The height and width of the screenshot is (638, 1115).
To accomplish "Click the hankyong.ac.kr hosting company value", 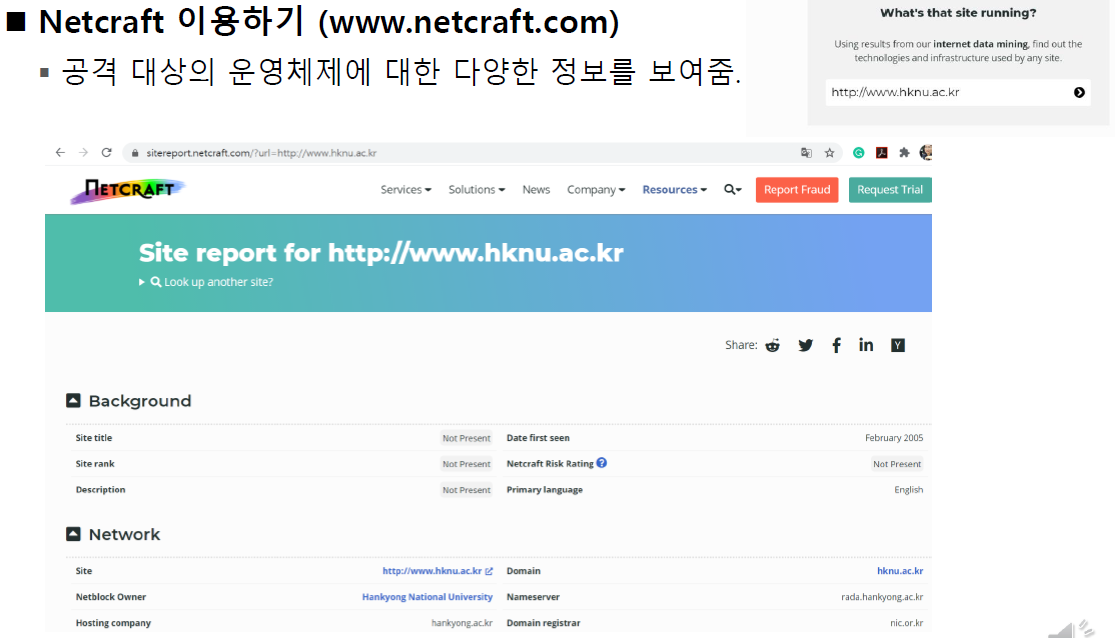I will tap(462, 623).
